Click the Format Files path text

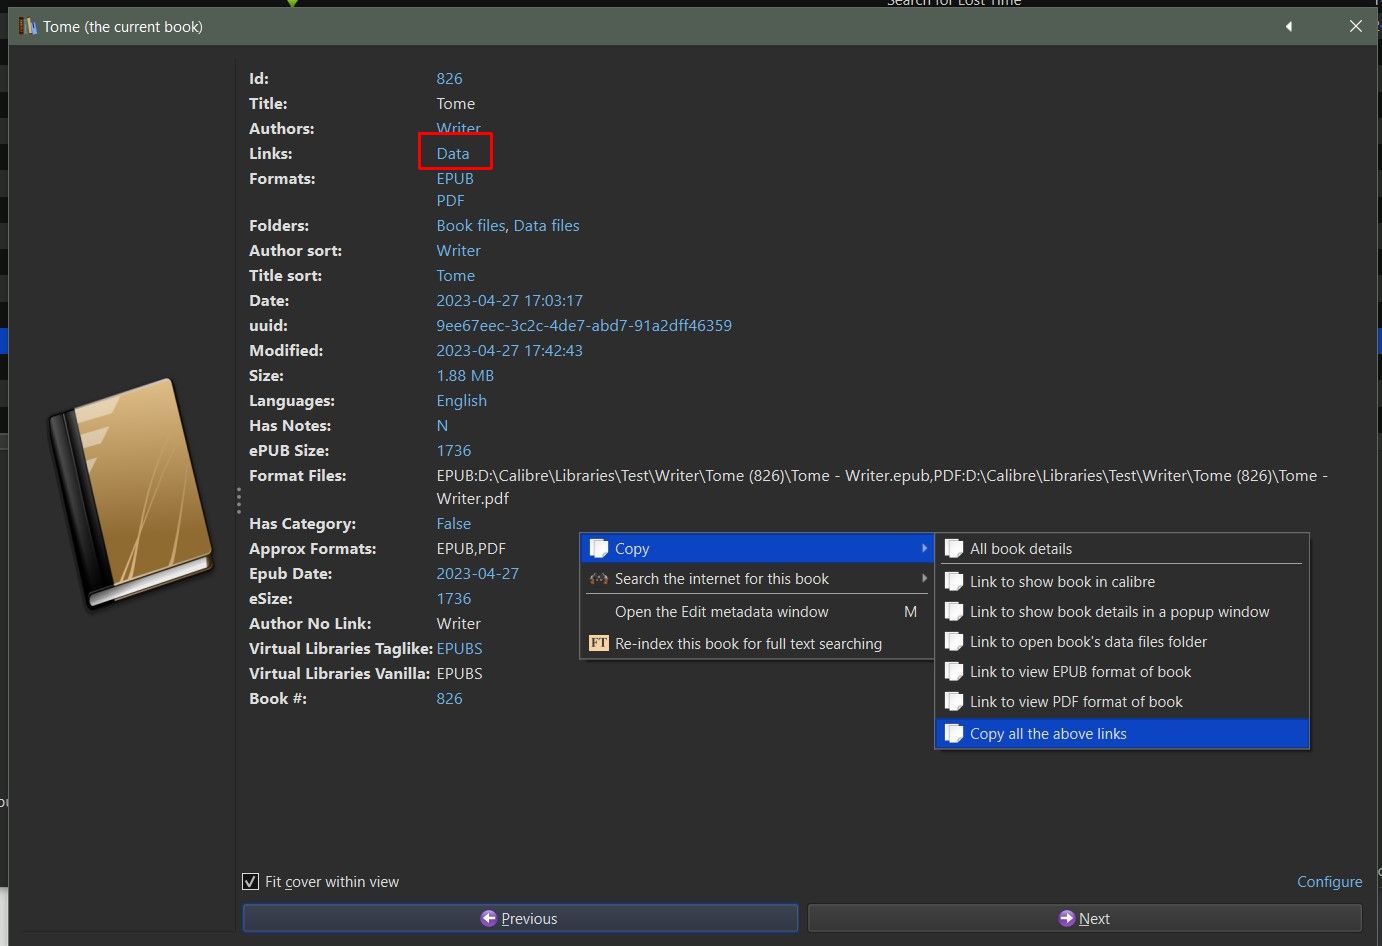pos(882,486)
